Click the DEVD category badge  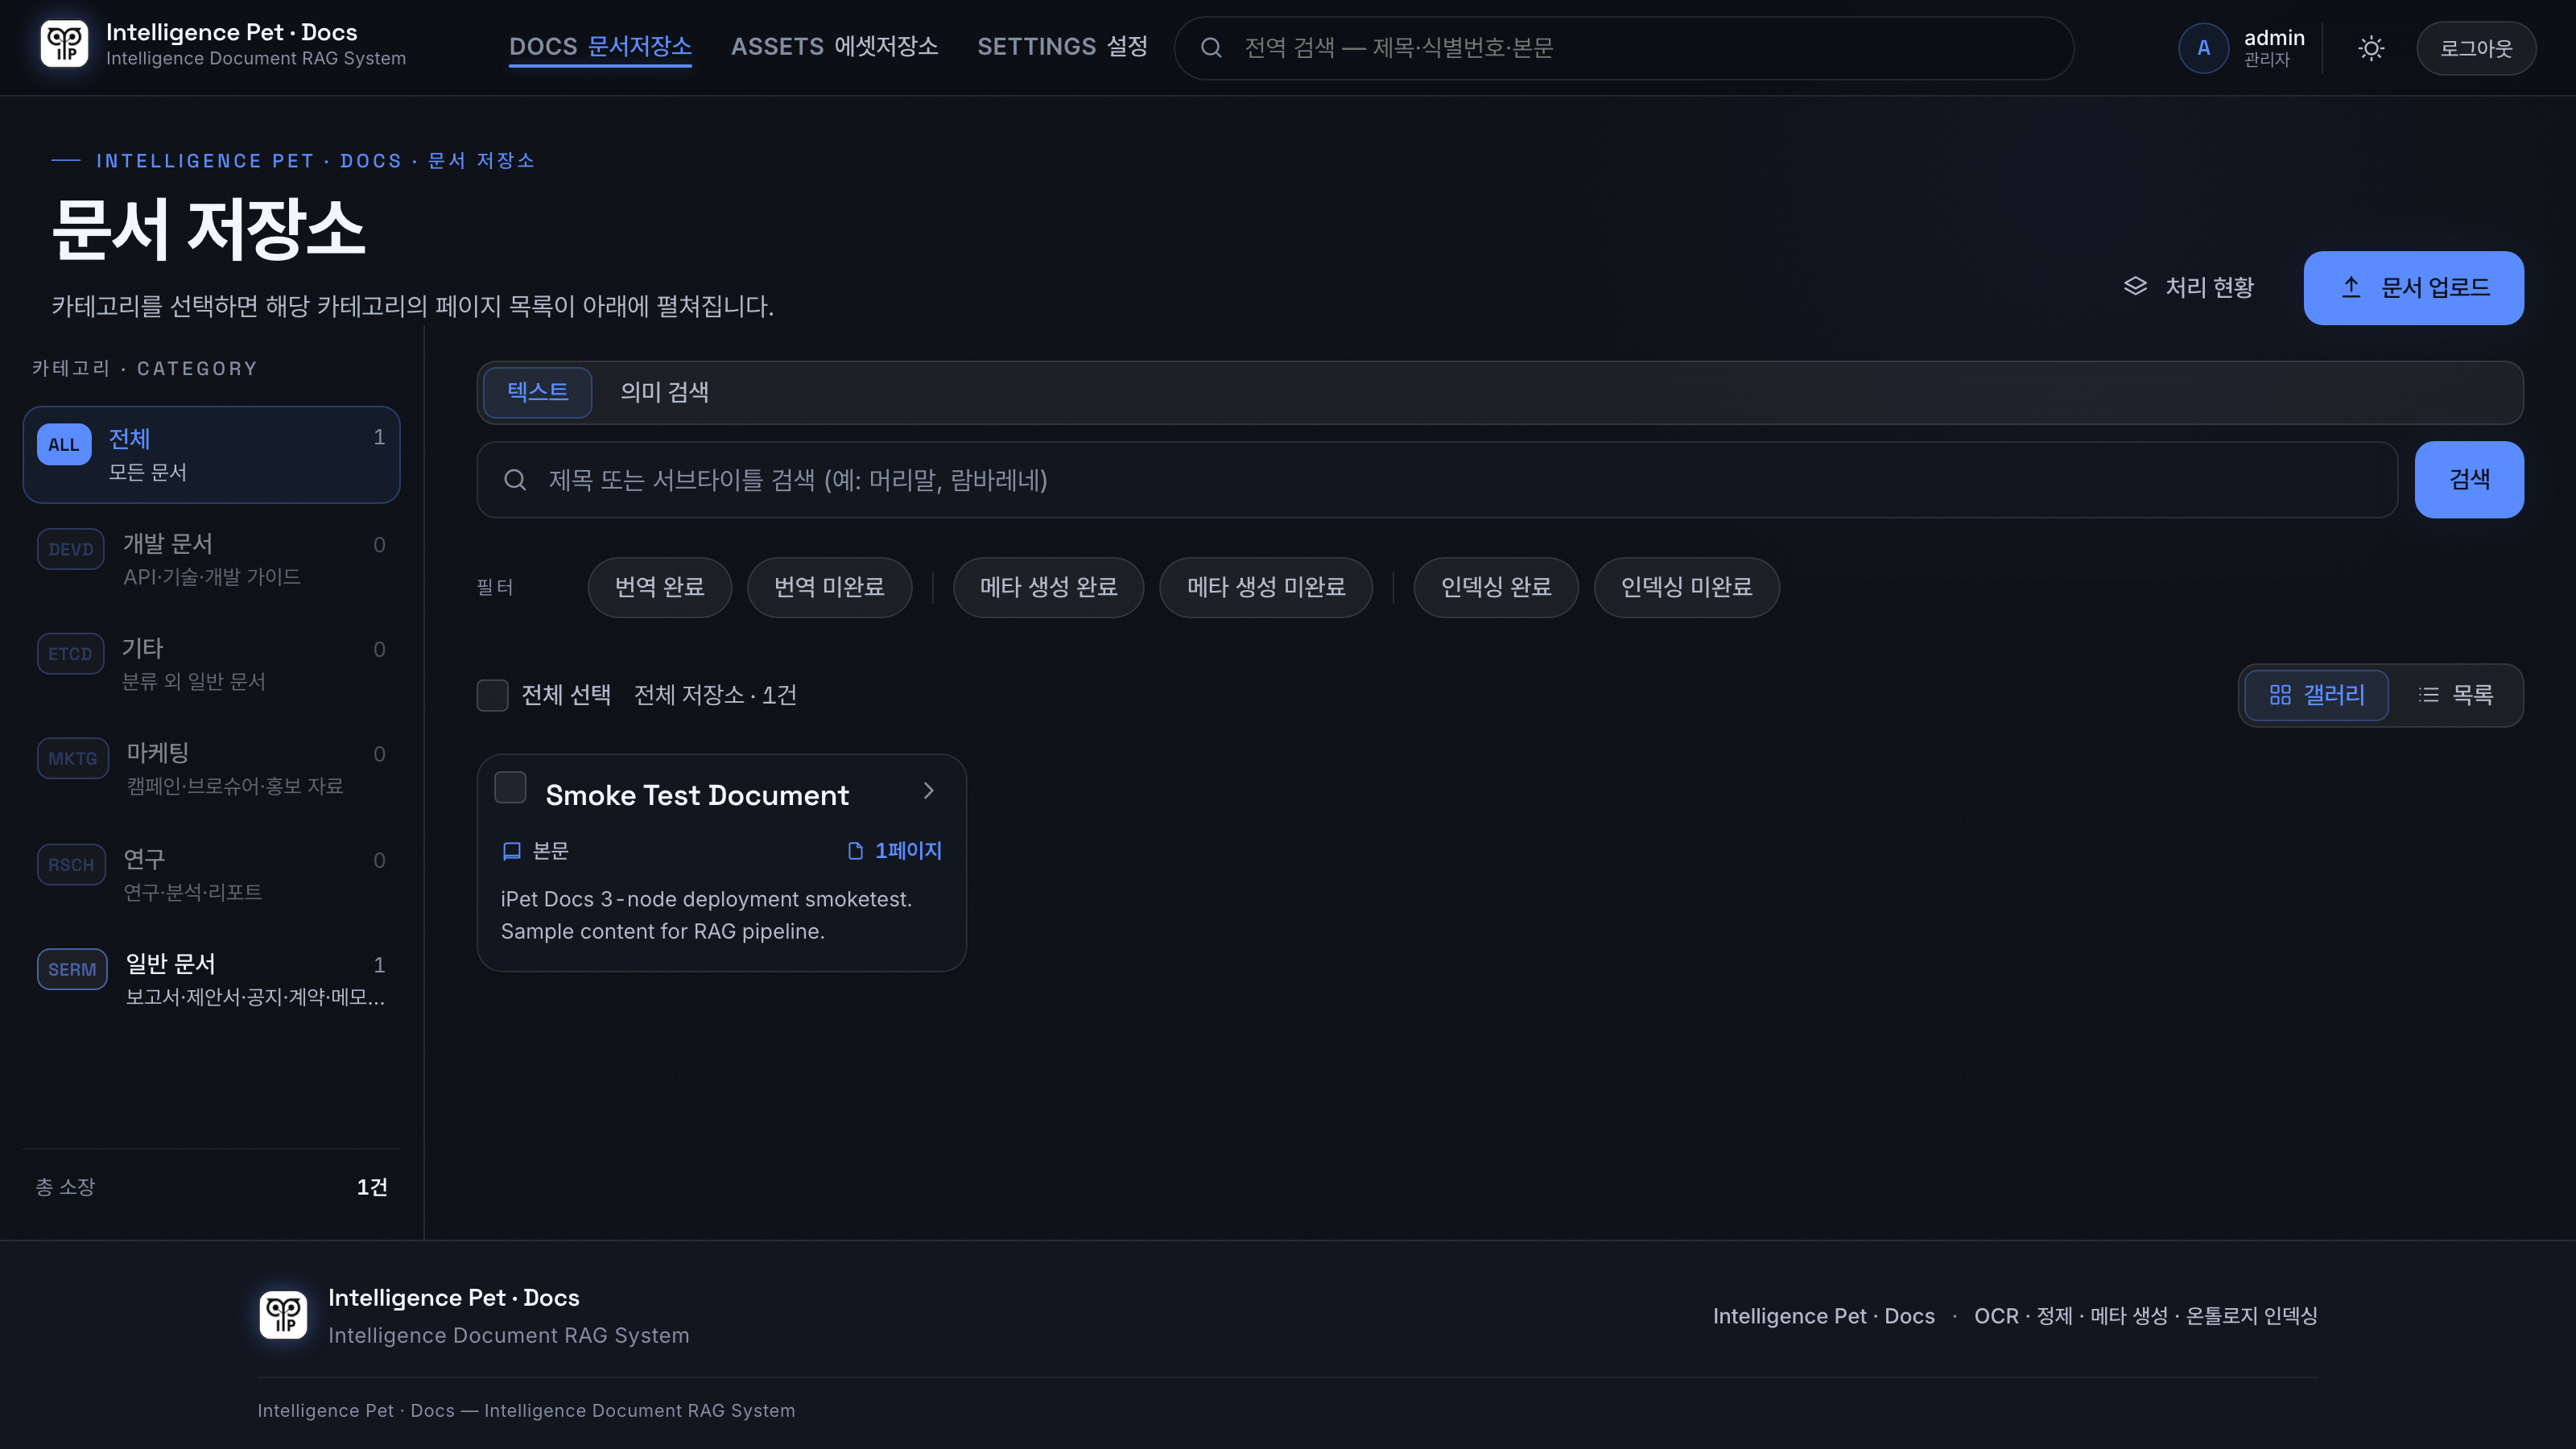pyautogui.click(x=71, y=549)
